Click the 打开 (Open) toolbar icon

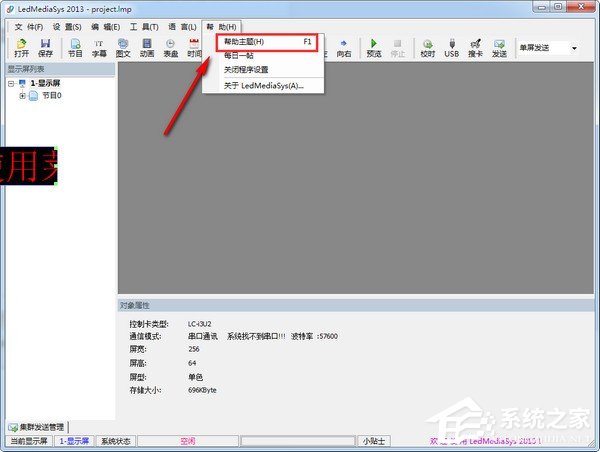tap(21, 48)
